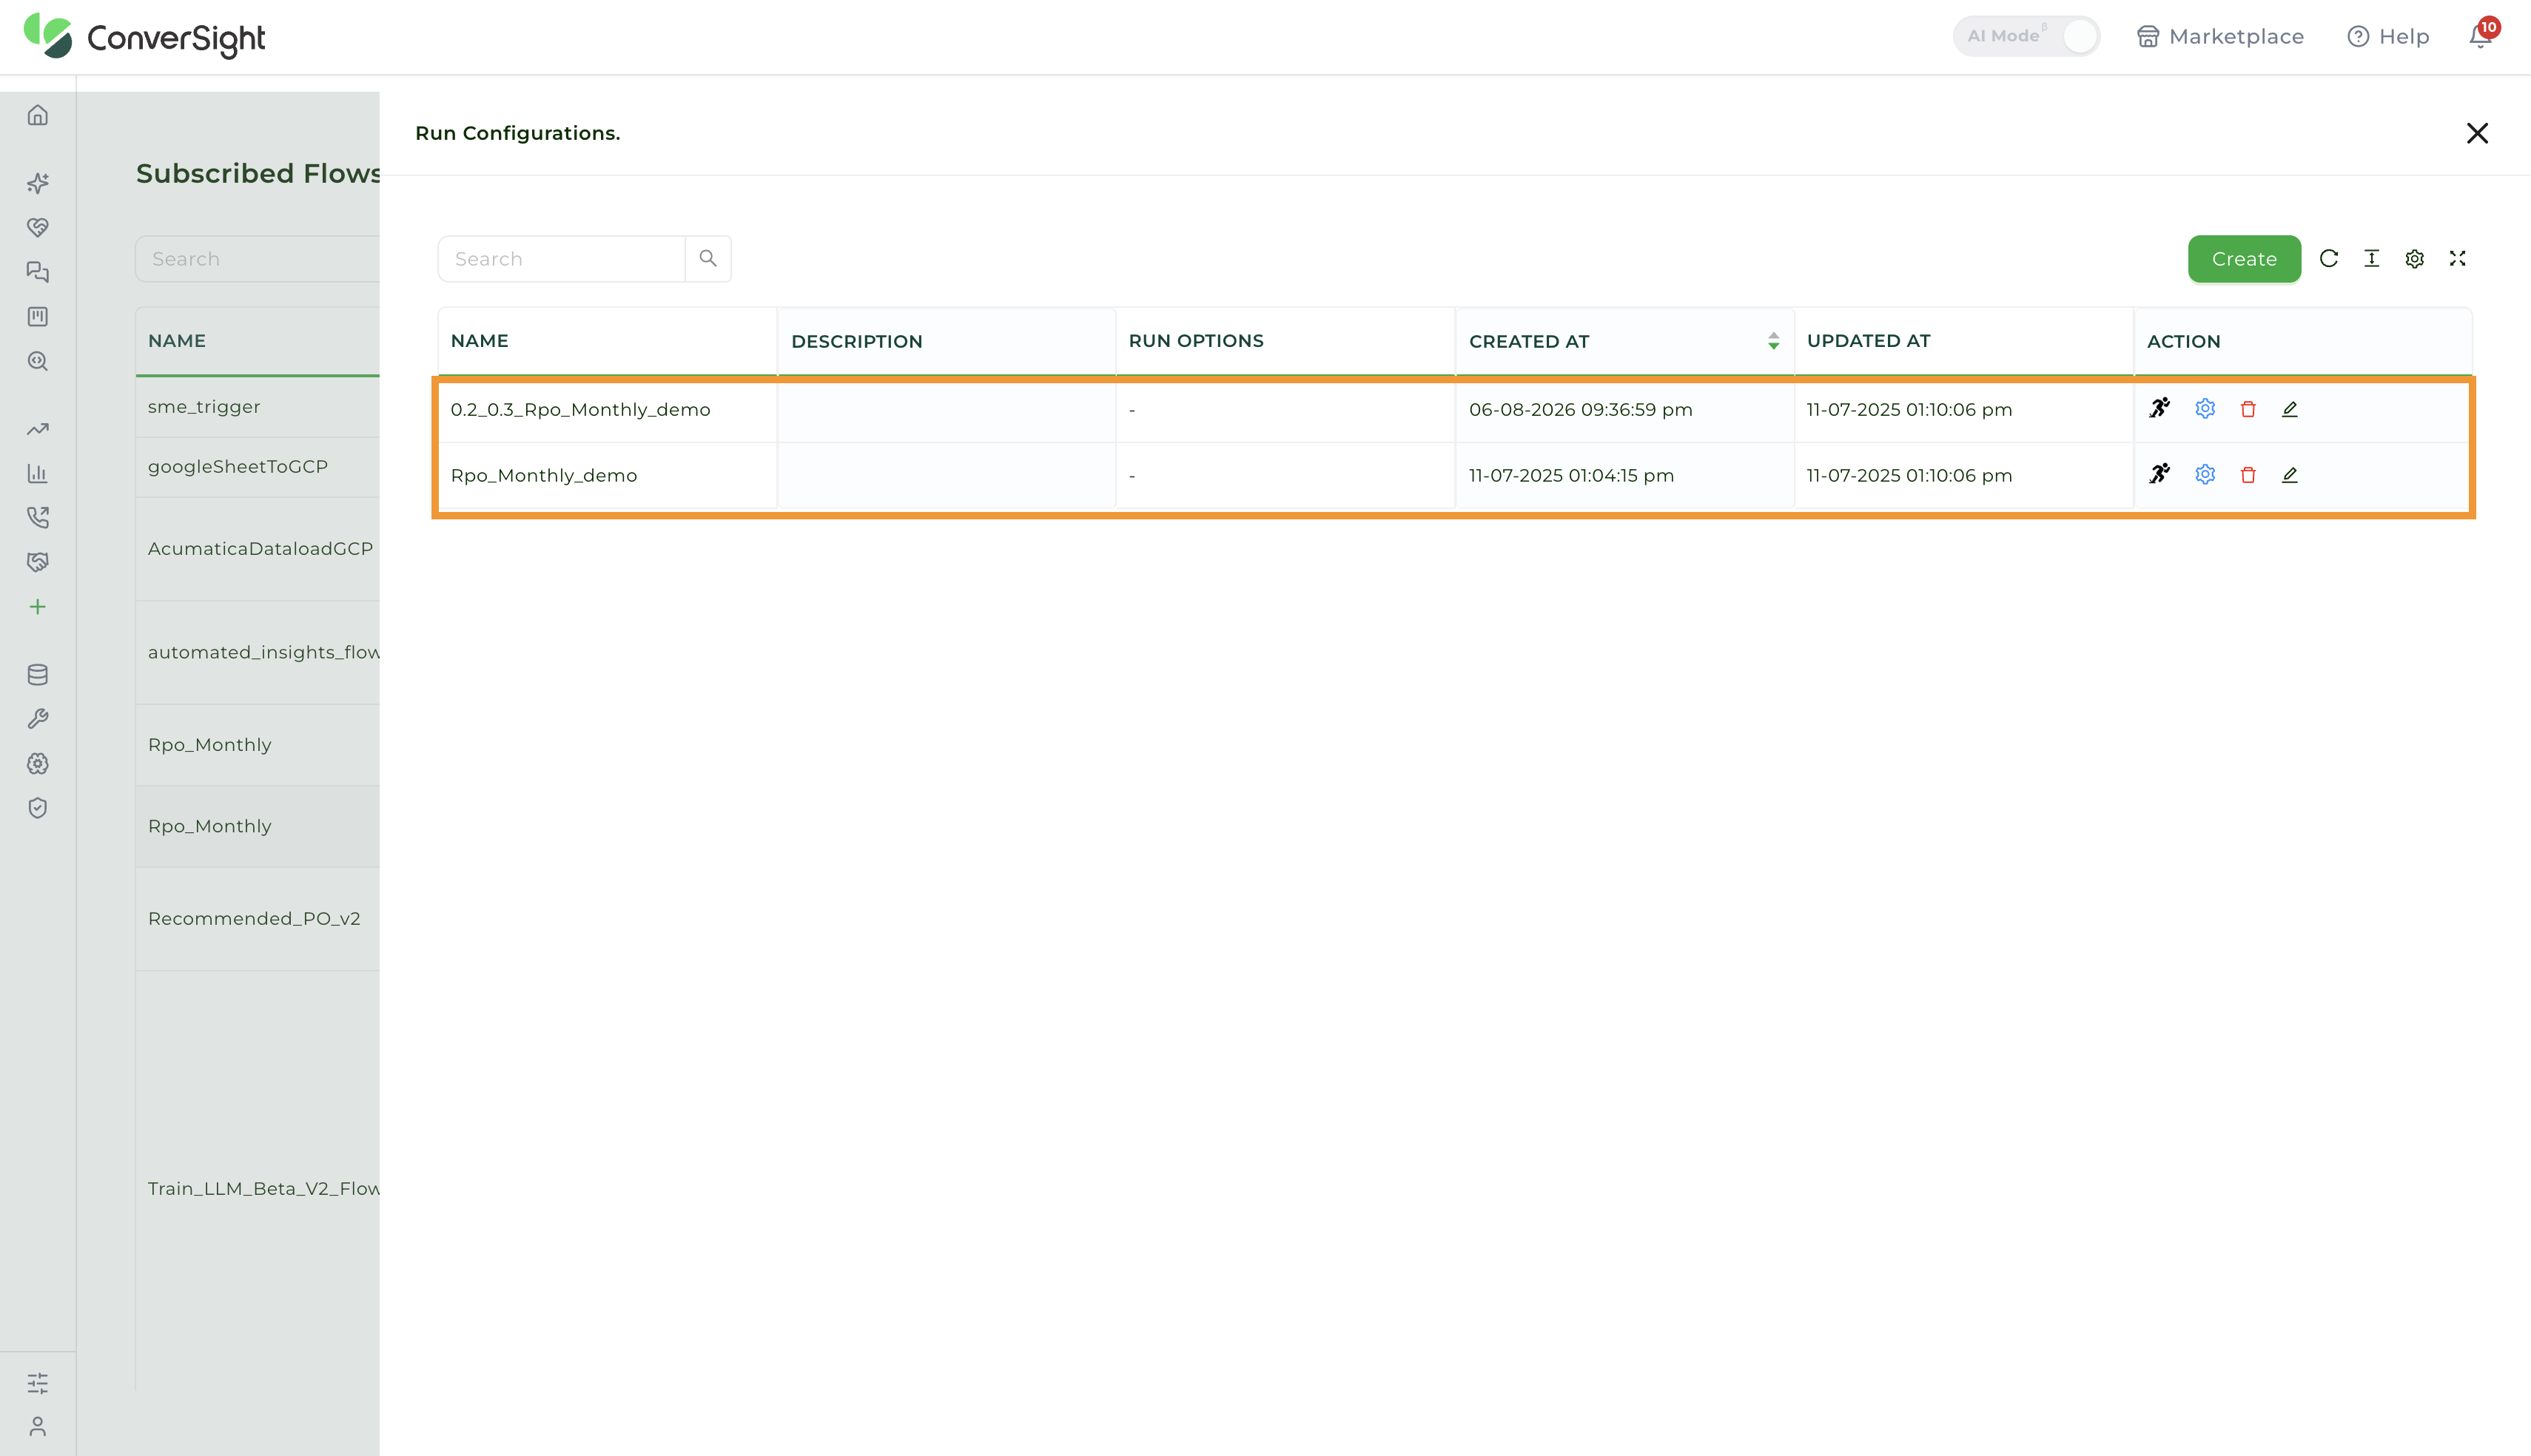Edit the 0.2_0.3_Rpo_Monthly_demo configuration
This screenshot has height=1456, width=2531.
[2290, 409]
